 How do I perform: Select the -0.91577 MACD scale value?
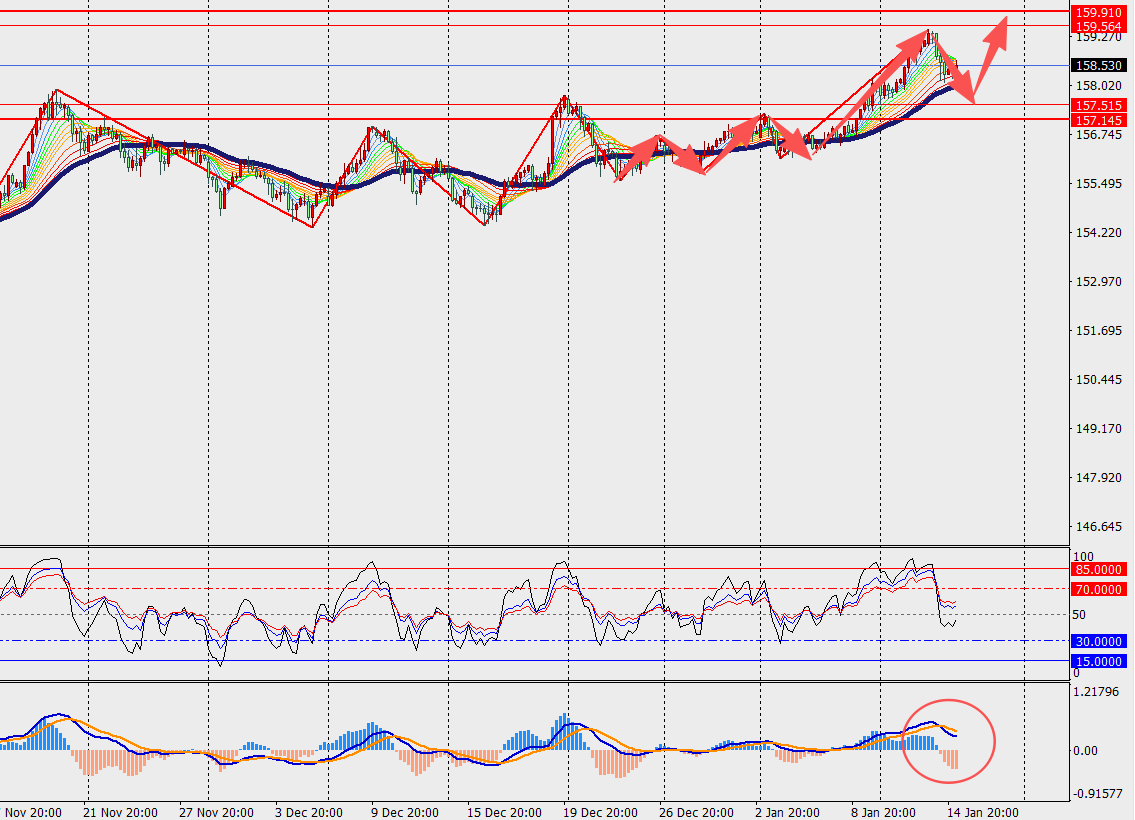click(x=1096, y=794)
